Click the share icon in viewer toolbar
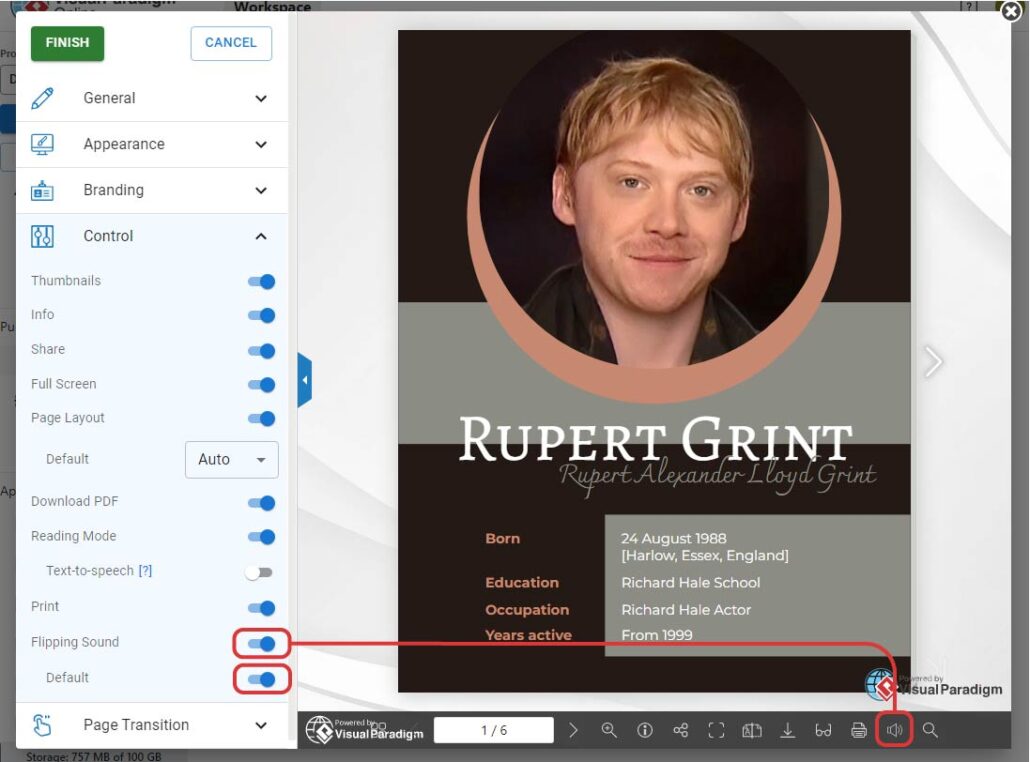The image size is (1030, 762). coord(681,730)
